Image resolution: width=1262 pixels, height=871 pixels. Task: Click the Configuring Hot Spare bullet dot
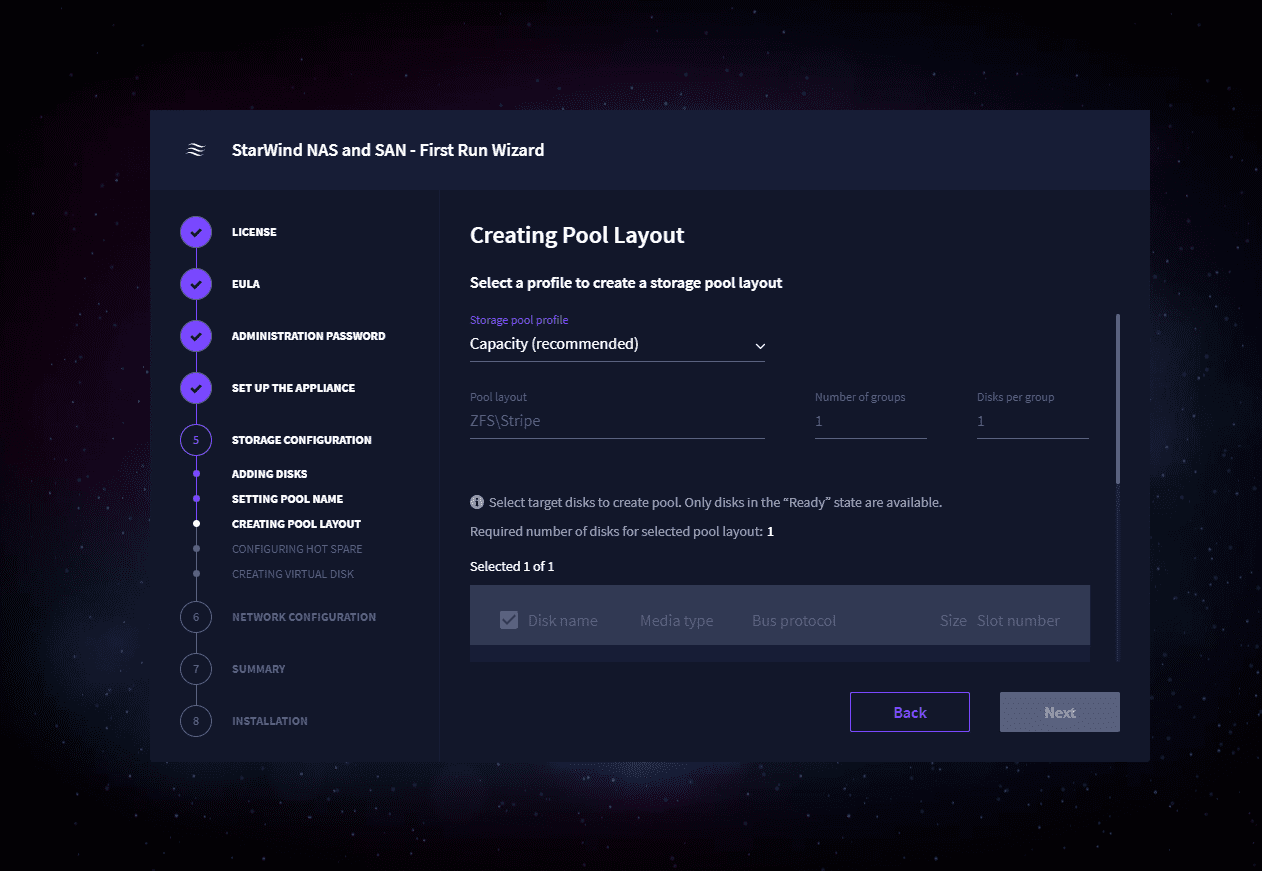tap(196, 549)
